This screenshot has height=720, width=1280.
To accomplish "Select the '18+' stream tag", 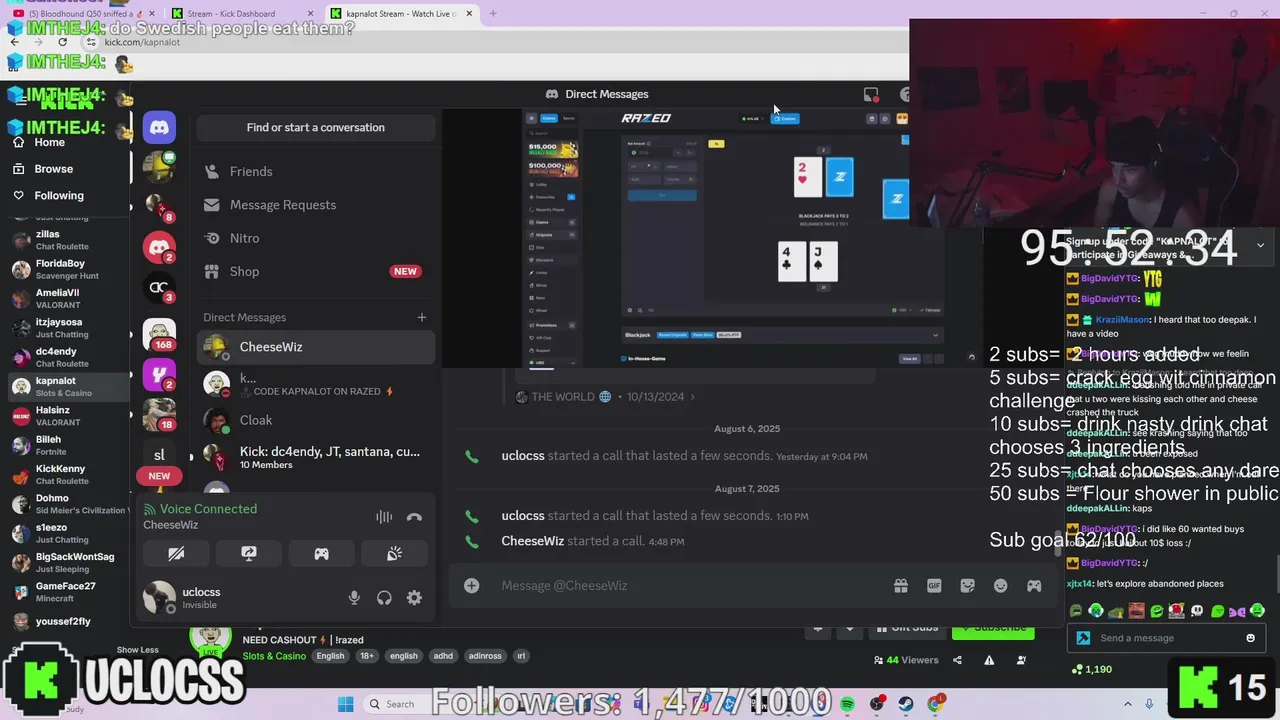I will pyautogui.click(x=367, y=656).
